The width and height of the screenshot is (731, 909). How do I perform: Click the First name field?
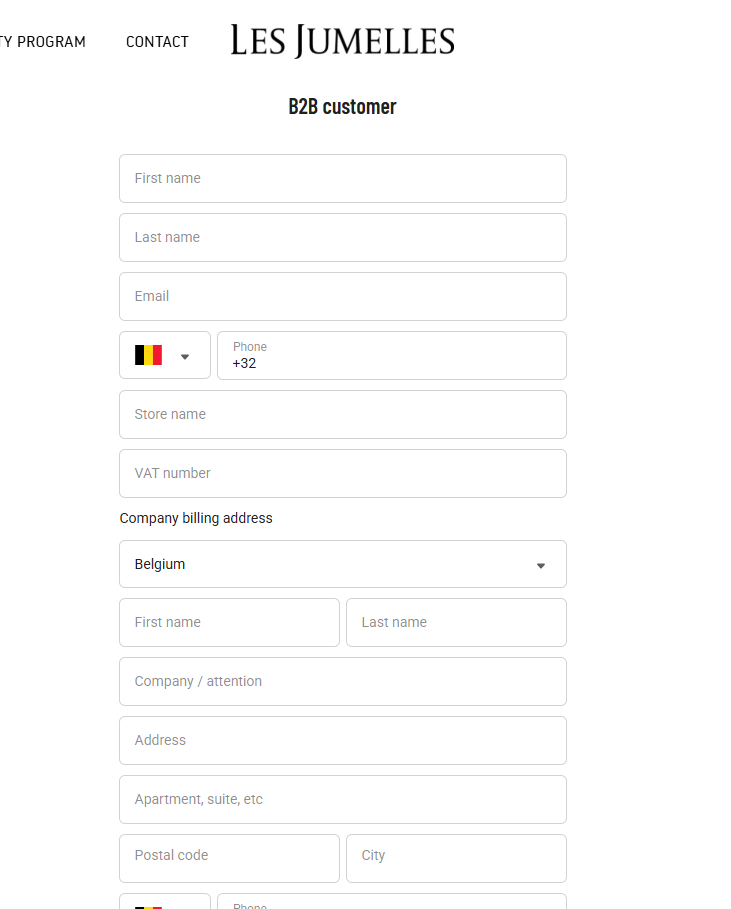tap(342, 178)
